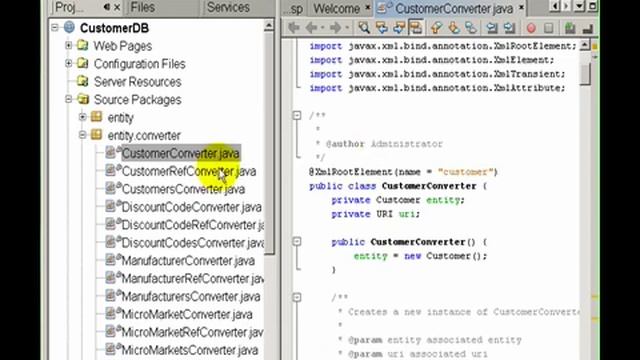
Task: Select CustomersConverter.java in the project tree
Action: click(x=183, y=189)
